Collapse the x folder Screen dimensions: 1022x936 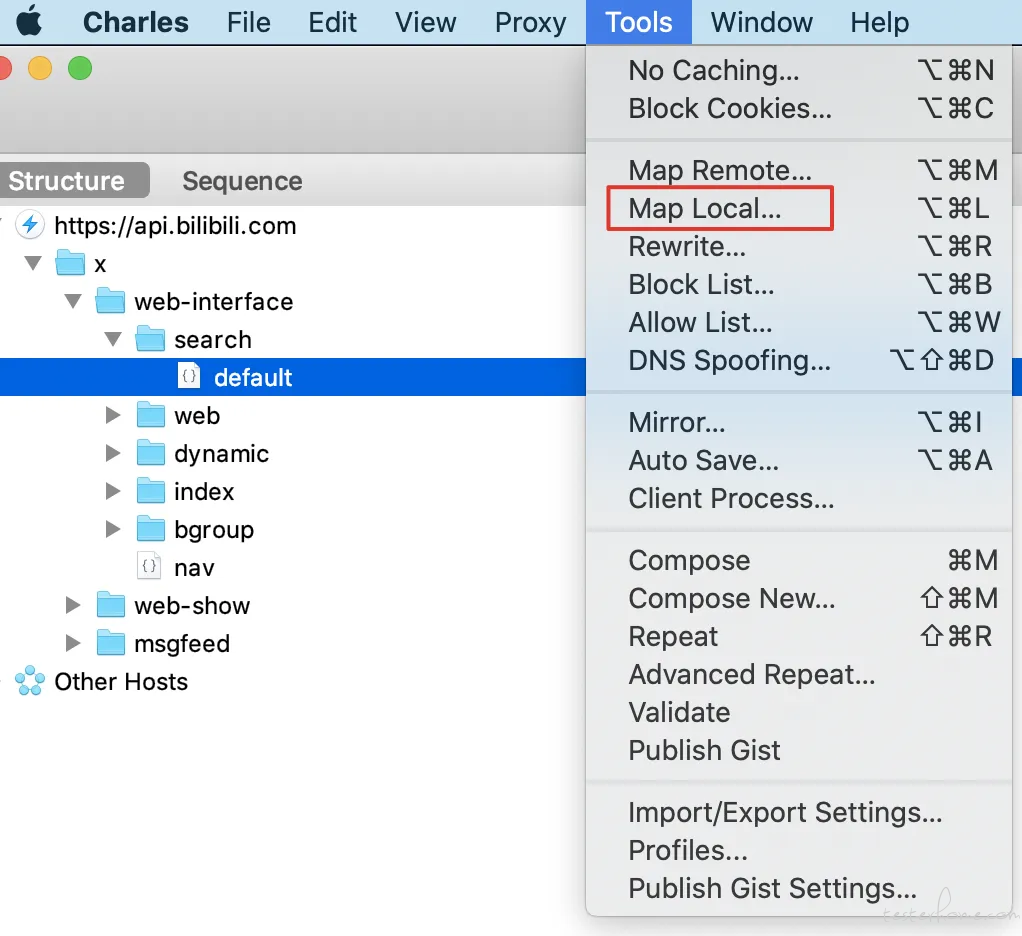(x=33, y=263)
